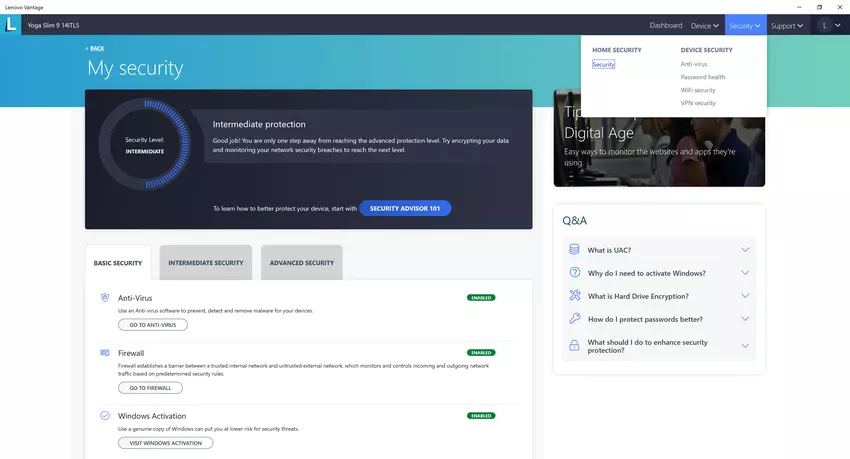The width and height of the screenshot is (850, 459).
Task: Click the UAC question database icon
Action: click(574, 250)
